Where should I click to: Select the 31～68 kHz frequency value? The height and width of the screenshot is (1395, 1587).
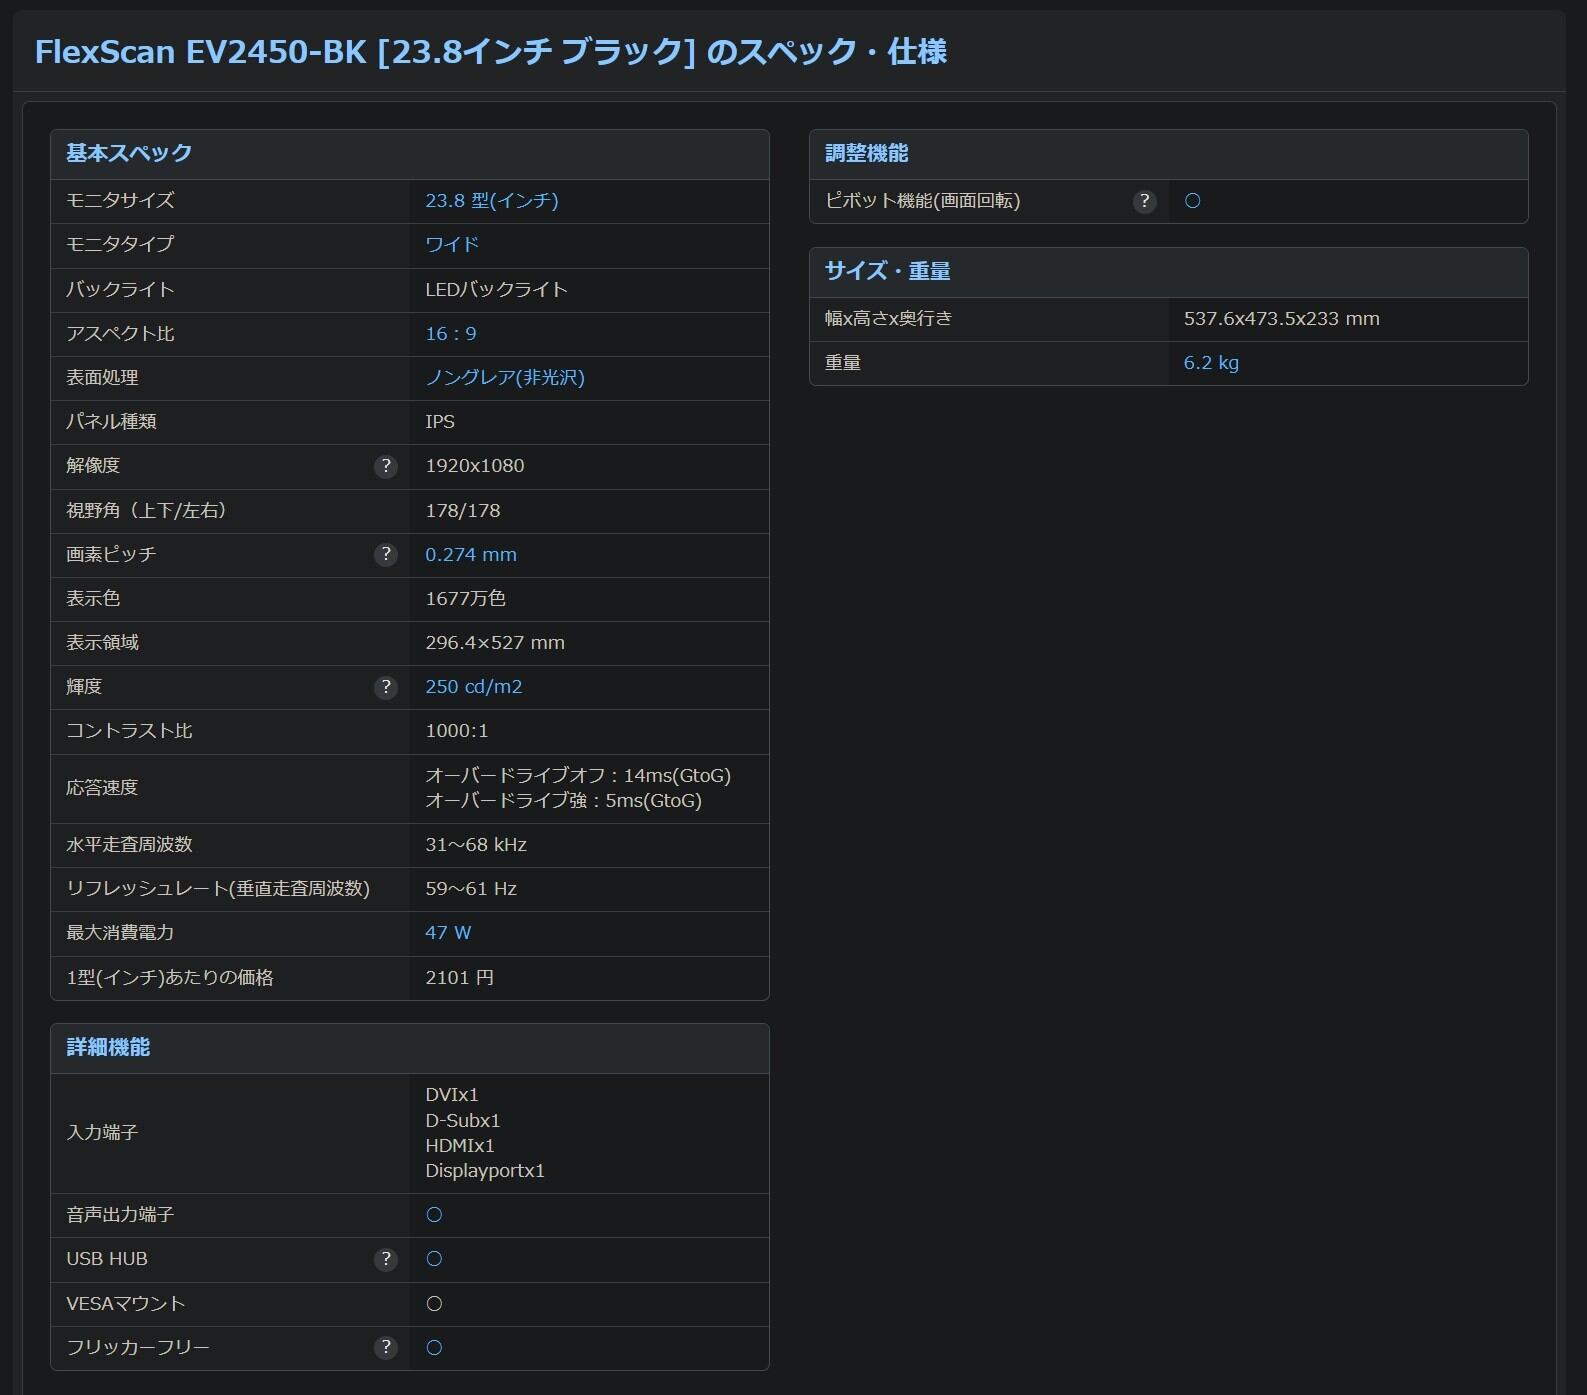click(x=476, y=845)
